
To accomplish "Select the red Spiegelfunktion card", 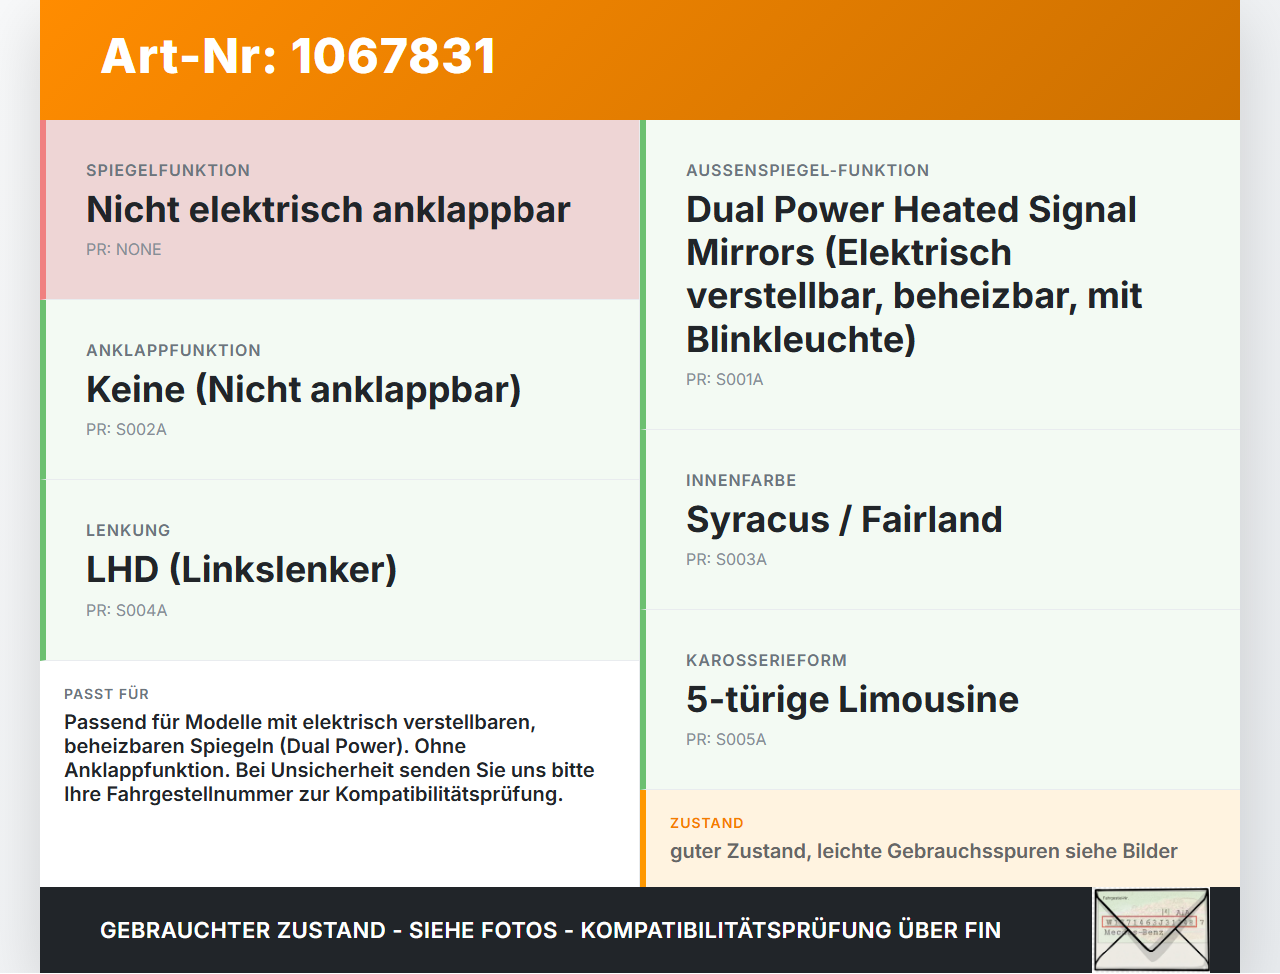I will click(x=340, y=210).
